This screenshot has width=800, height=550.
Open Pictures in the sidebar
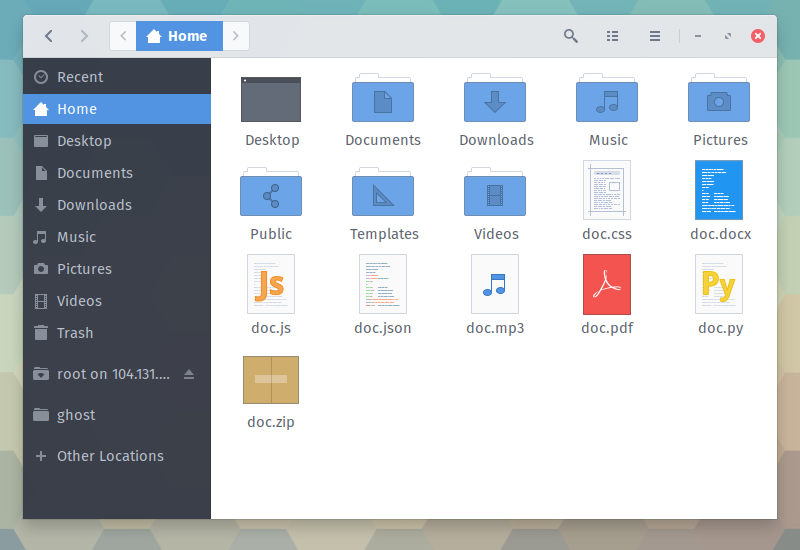117,269
